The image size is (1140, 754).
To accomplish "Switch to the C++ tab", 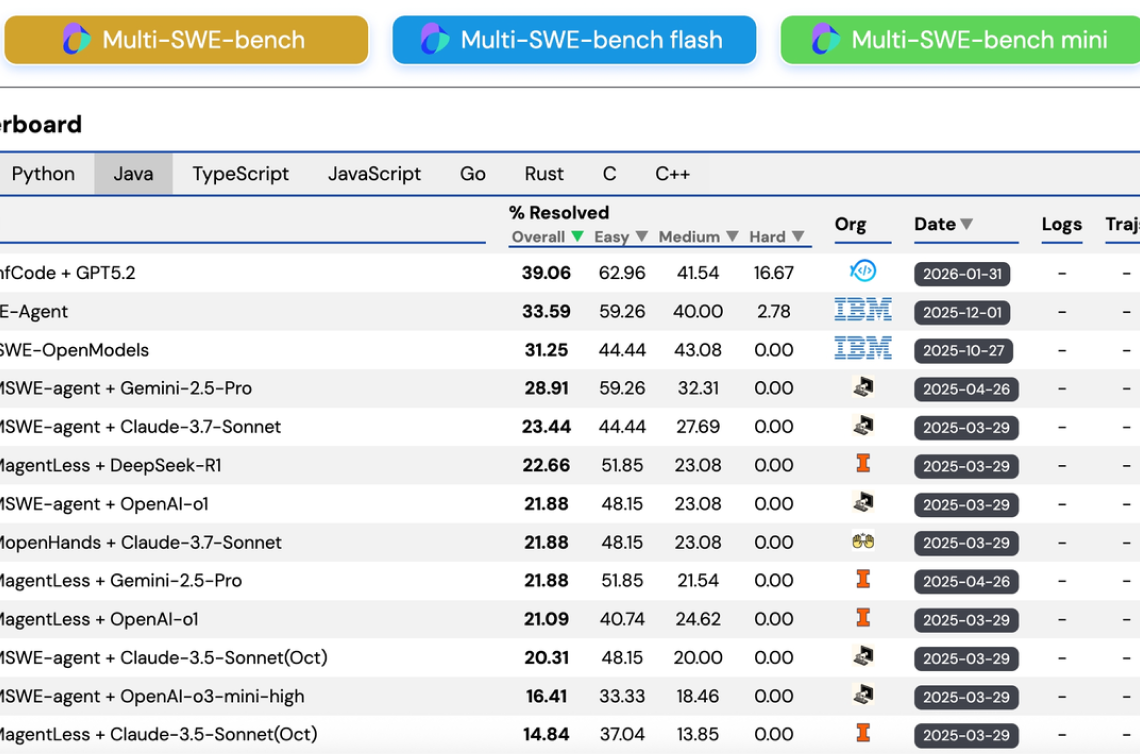I will (673, 174).
